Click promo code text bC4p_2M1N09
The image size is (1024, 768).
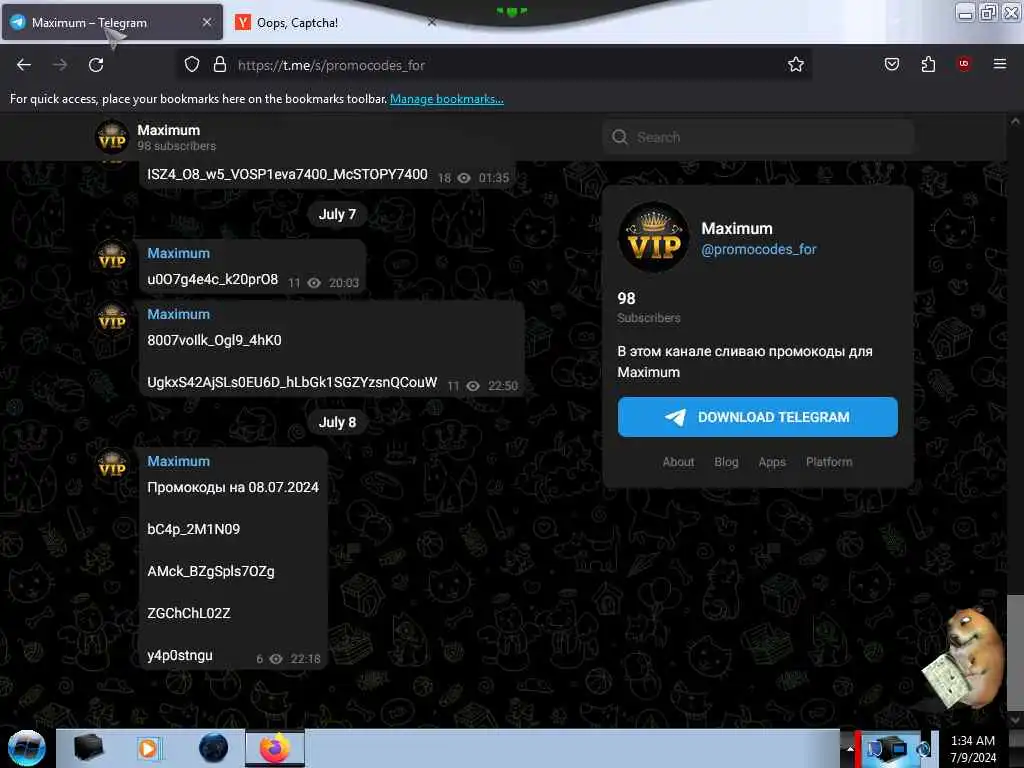coord(193,529)
